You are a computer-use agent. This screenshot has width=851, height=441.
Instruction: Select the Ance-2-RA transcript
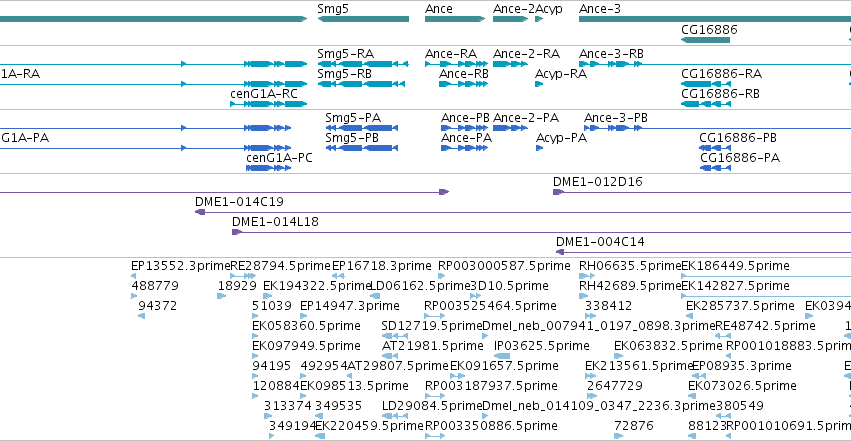pyautogui.click(x=510, y=64)
